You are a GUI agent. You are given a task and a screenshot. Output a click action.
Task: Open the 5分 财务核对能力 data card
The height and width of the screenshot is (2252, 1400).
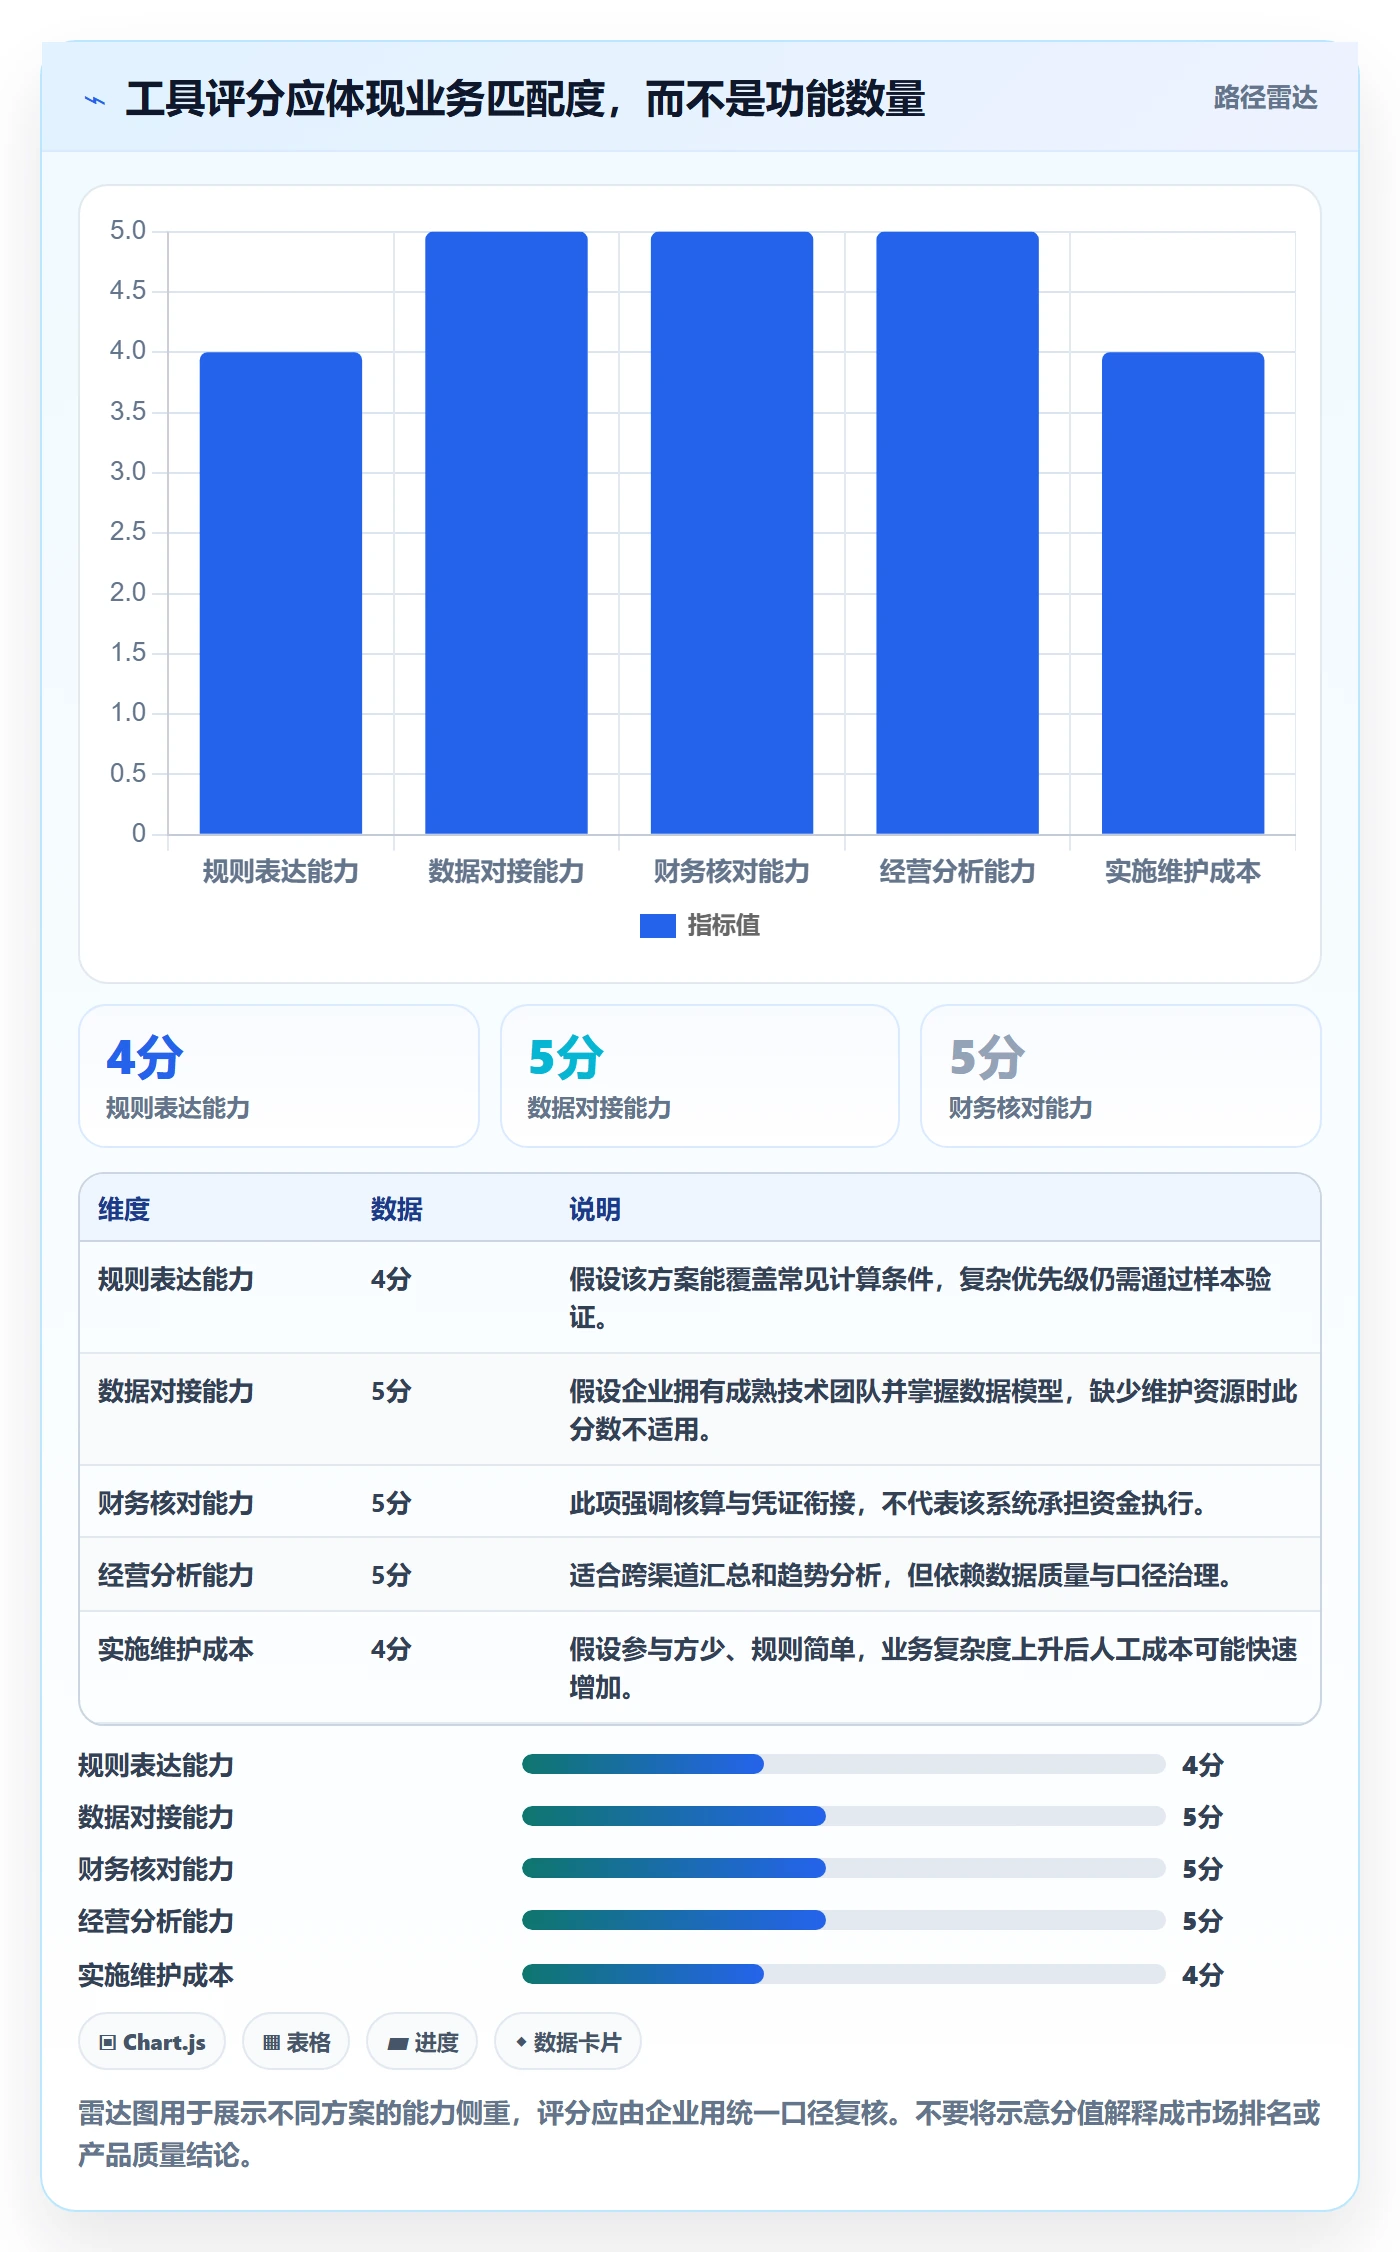(x=1121, y=1076)
